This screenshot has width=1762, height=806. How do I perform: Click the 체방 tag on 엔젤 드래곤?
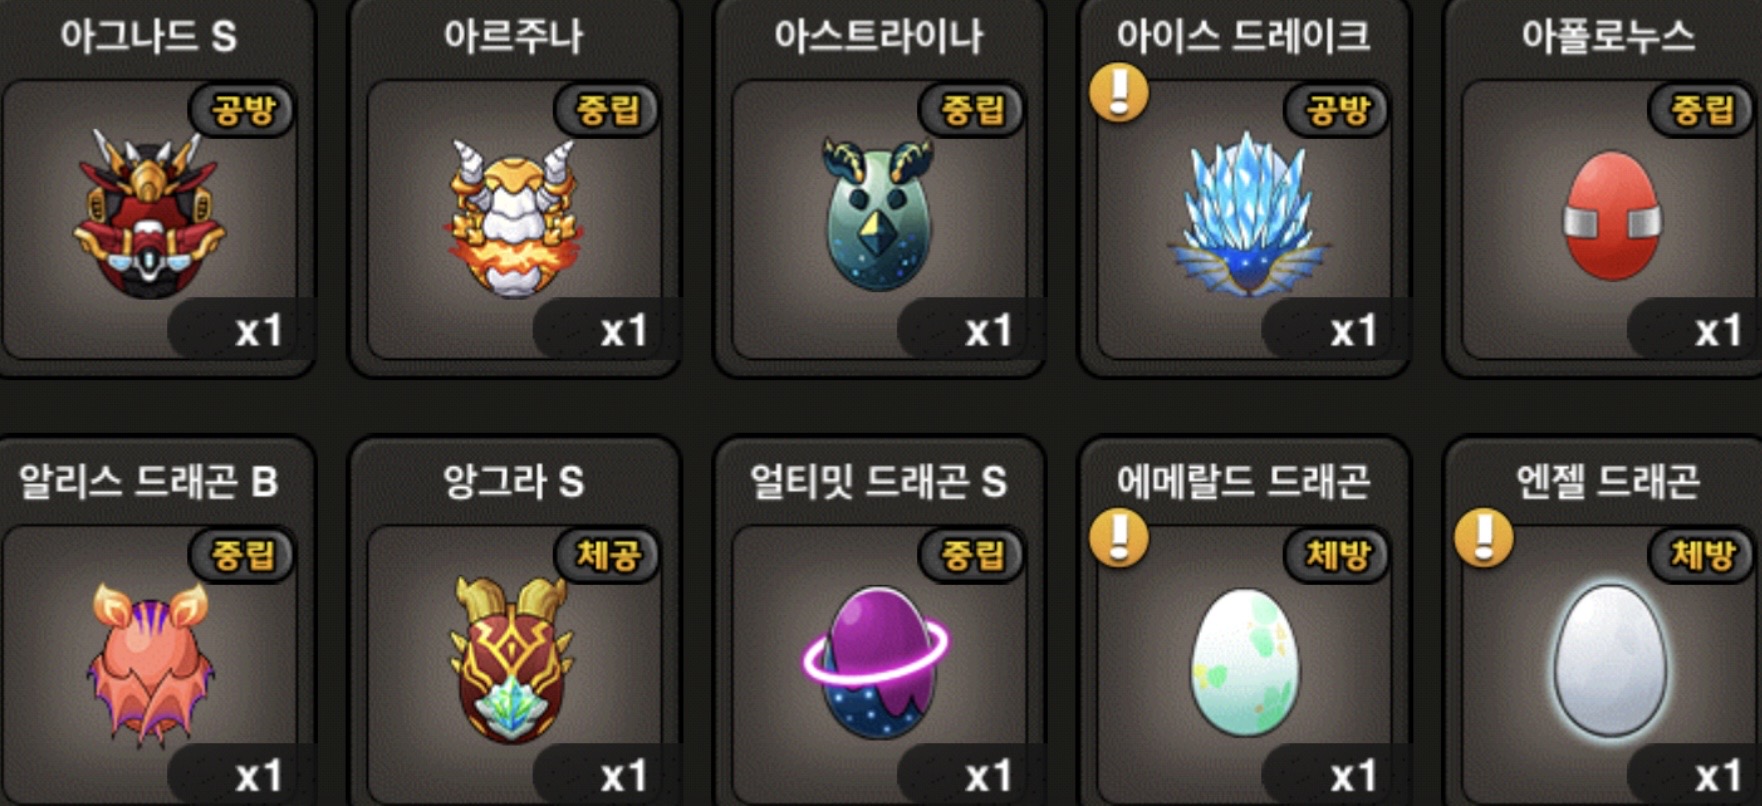[x=1702, y=554]
